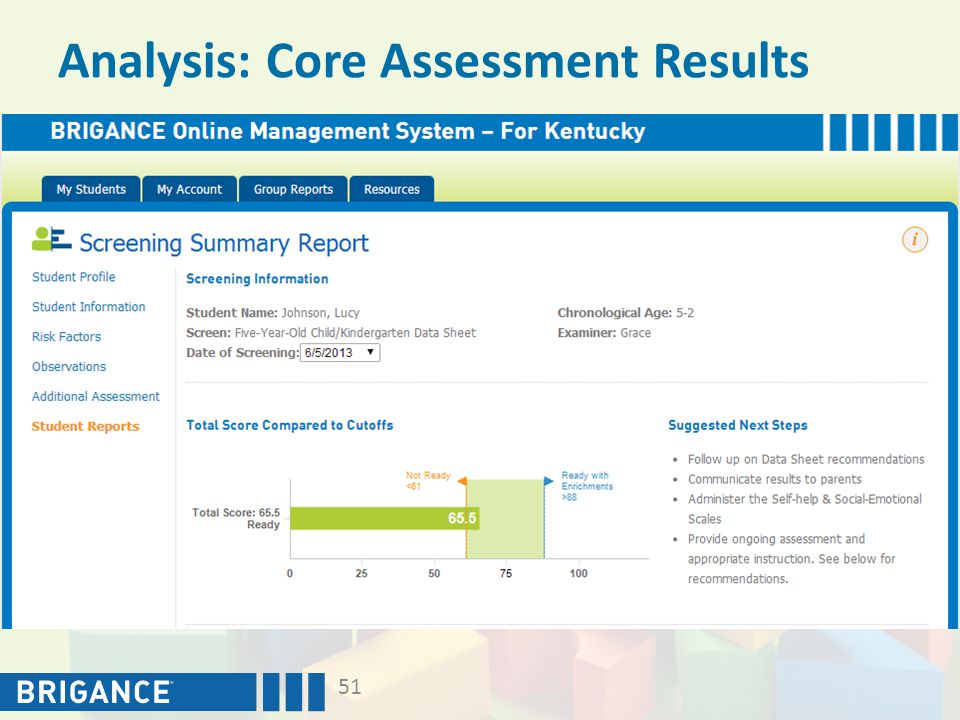Click the Ready with Enrichments >88 label
Screen dimensions: 960x720
coord(587,486)
